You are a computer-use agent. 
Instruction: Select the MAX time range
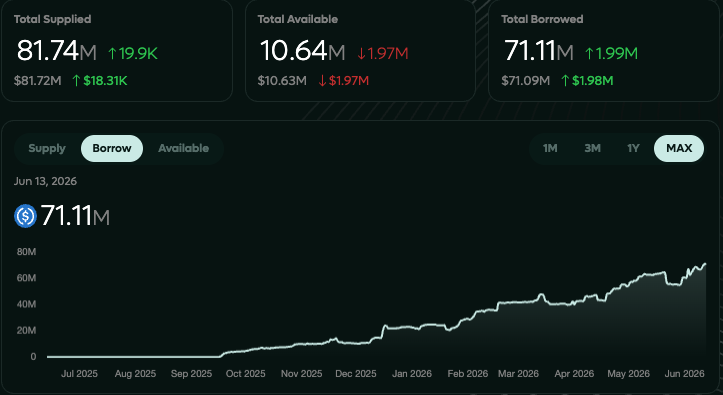tap(679, 148)
